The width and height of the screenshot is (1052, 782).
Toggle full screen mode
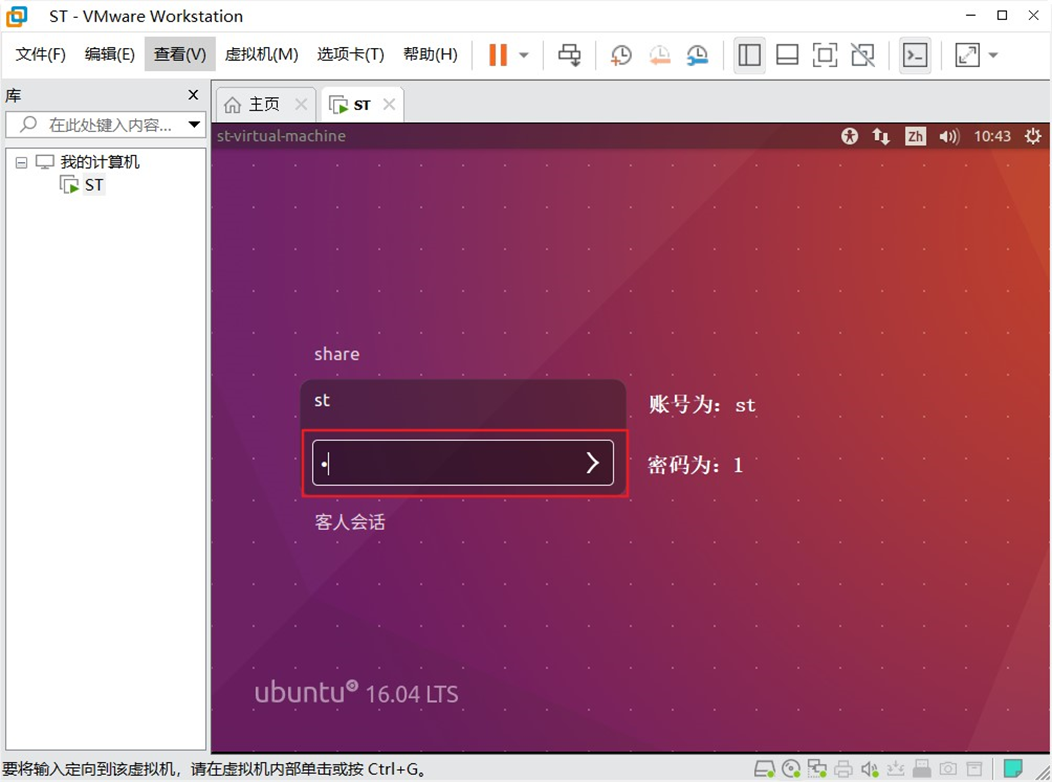[x=824, y=54]
